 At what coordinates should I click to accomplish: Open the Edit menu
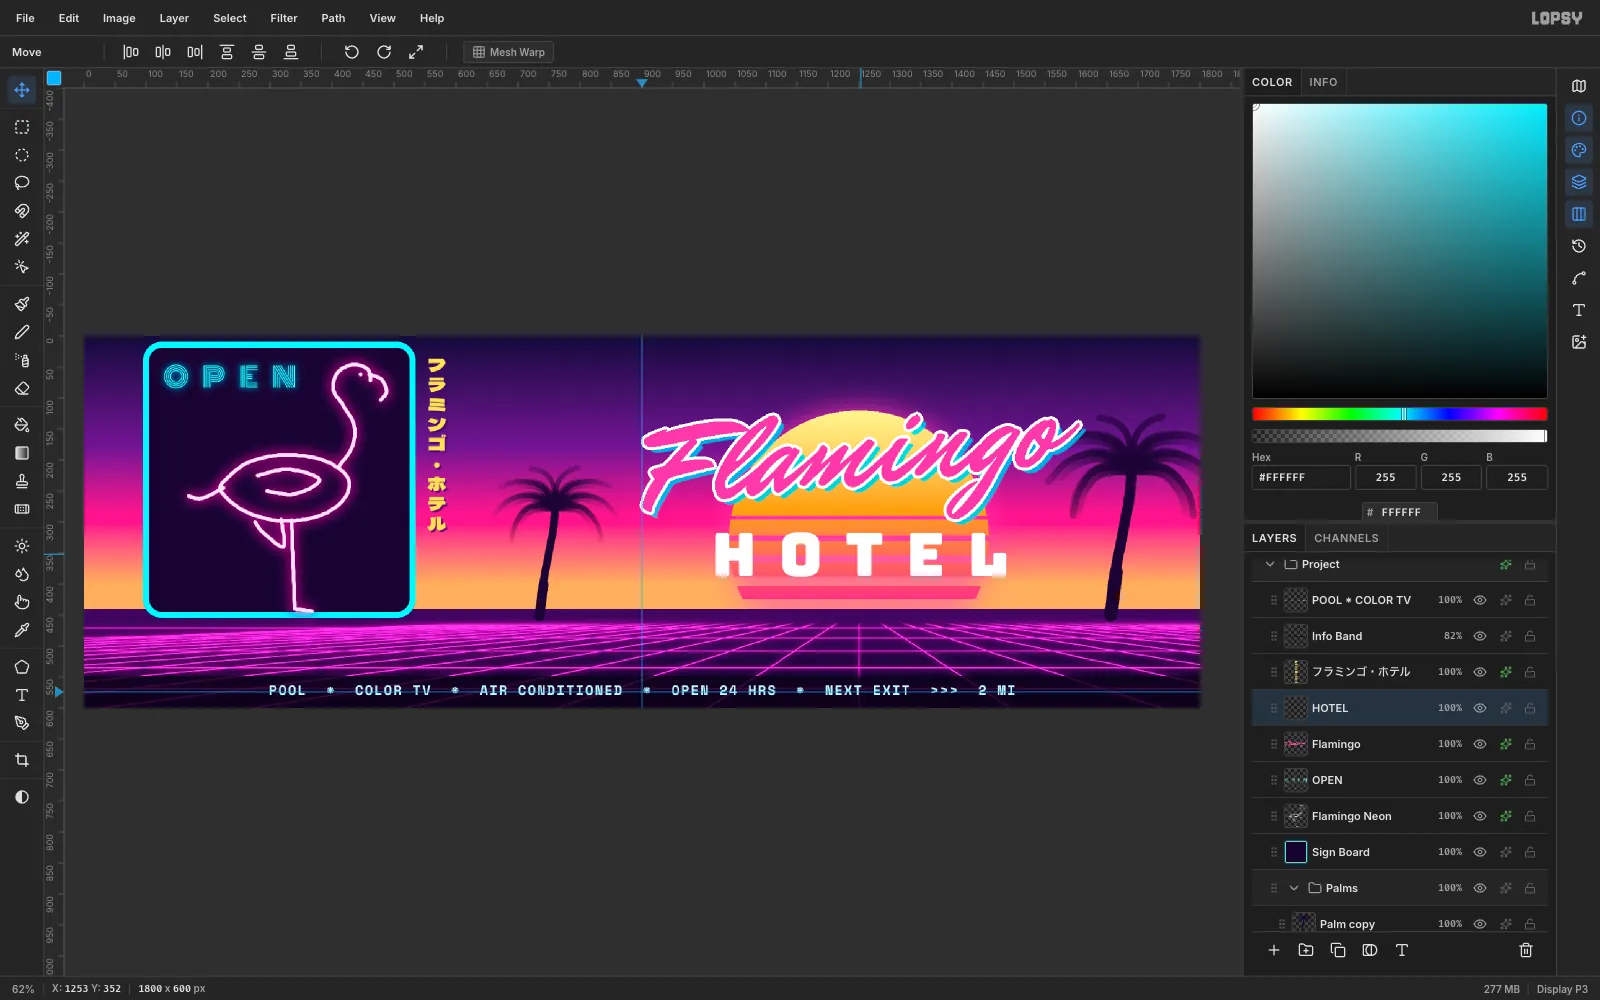tap(69, 18)
